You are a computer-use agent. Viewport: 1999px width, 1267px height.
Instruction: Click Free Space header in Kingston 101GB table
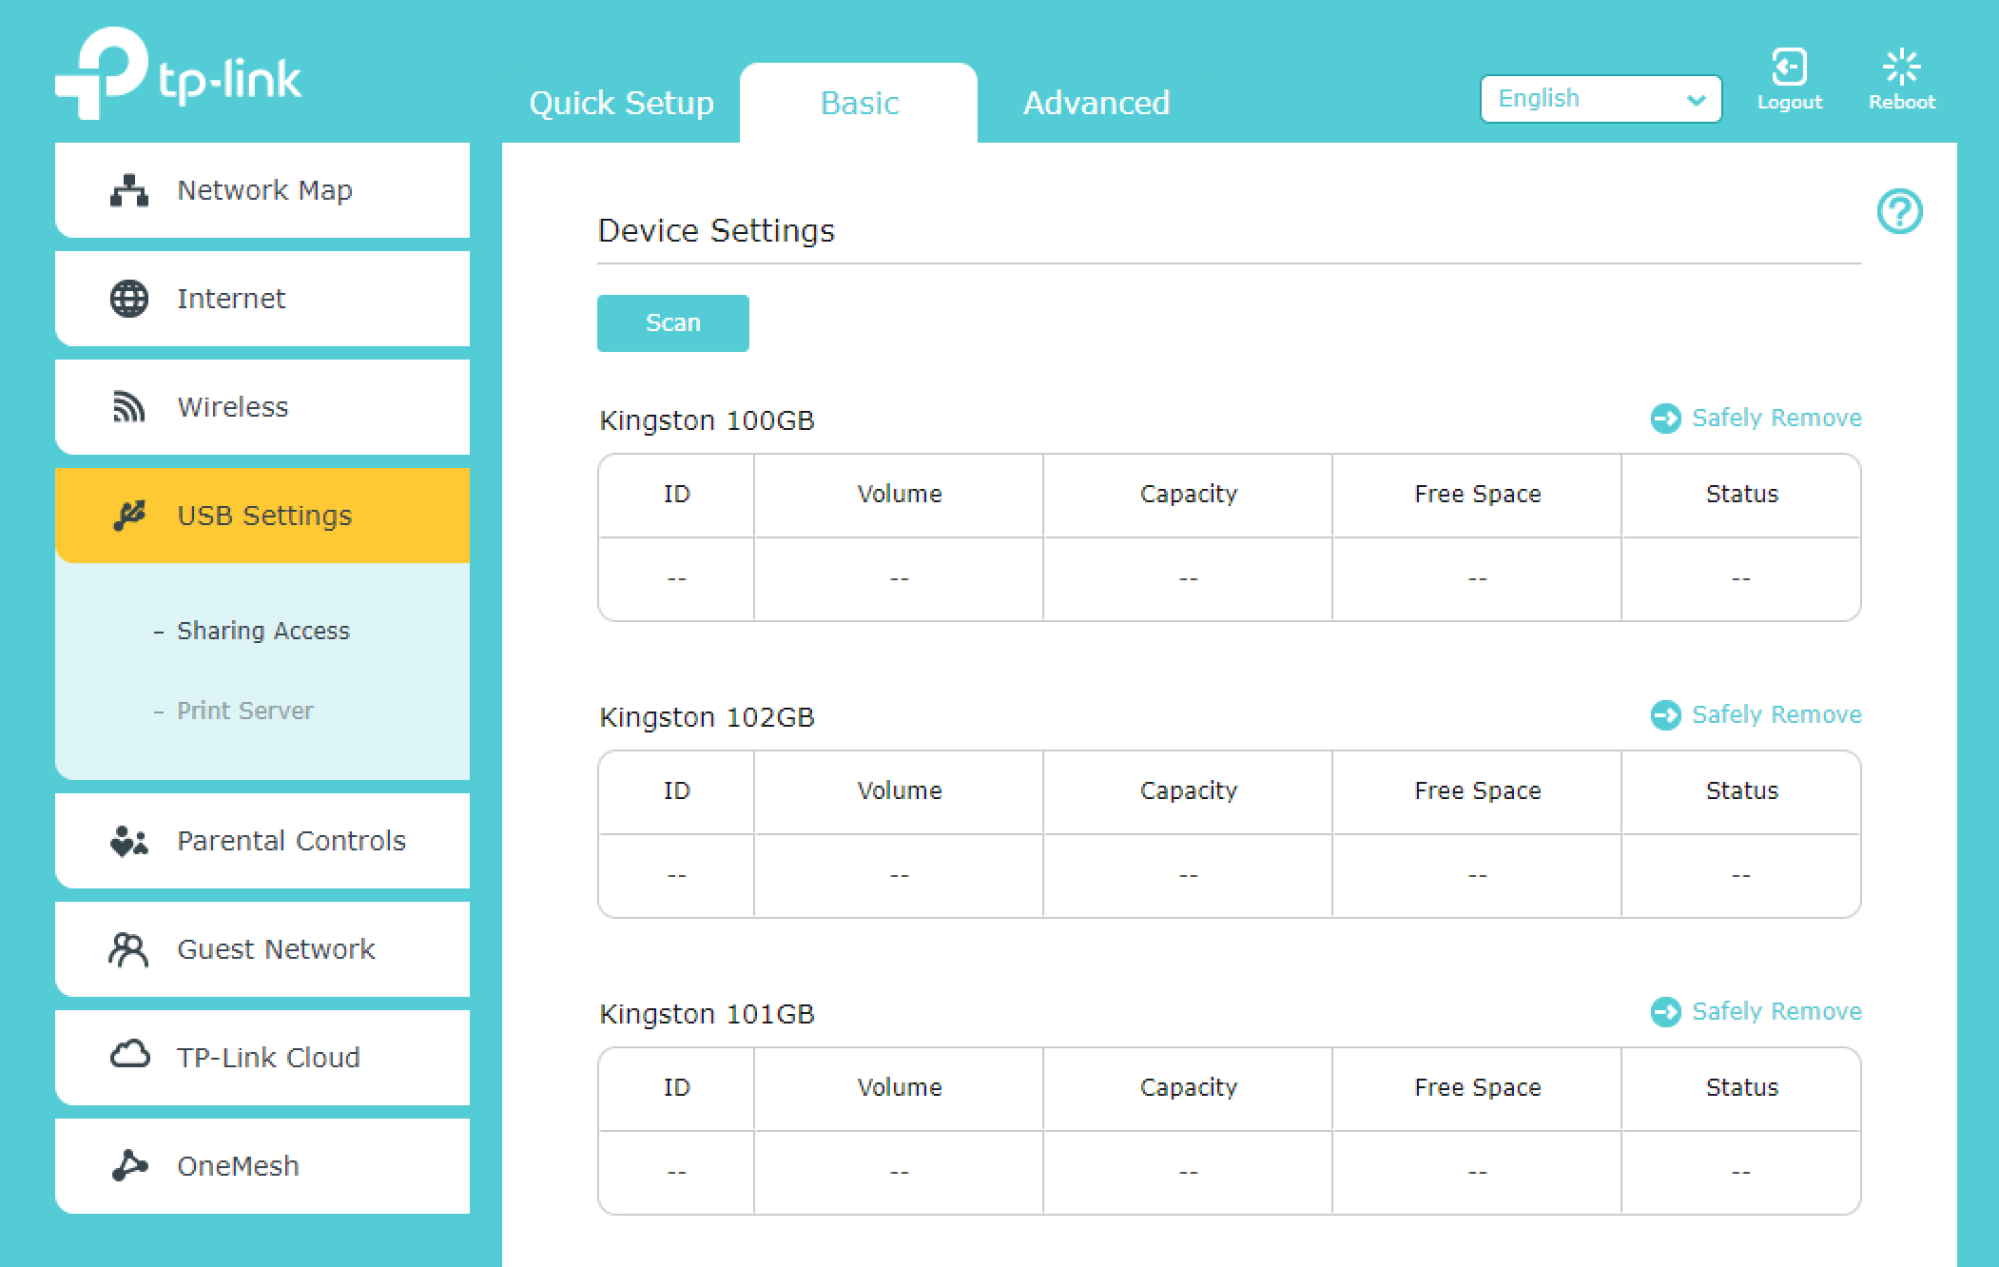click(x=1477, y=1087)
